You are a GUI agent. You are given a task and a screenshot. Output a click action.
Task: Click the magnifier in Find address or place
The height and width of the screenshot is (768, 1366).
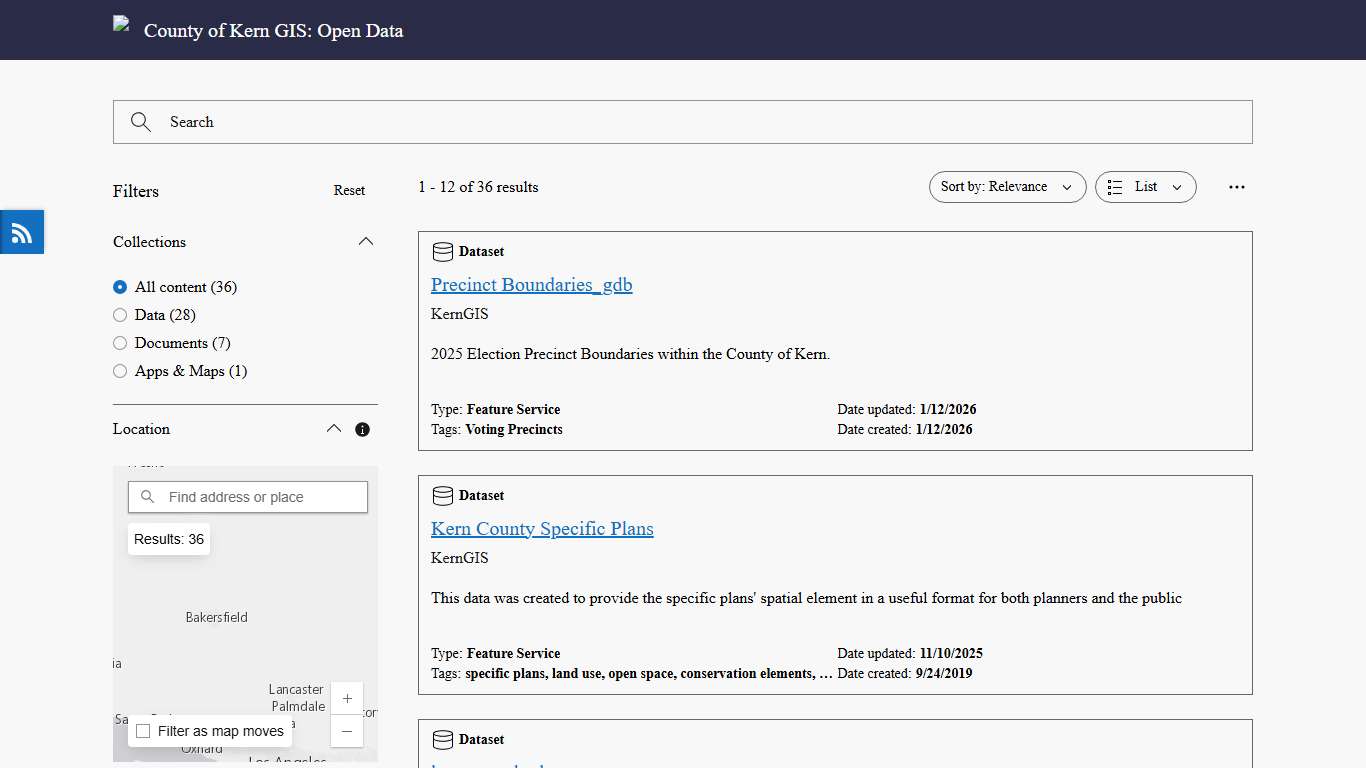(x=147, y=496)
